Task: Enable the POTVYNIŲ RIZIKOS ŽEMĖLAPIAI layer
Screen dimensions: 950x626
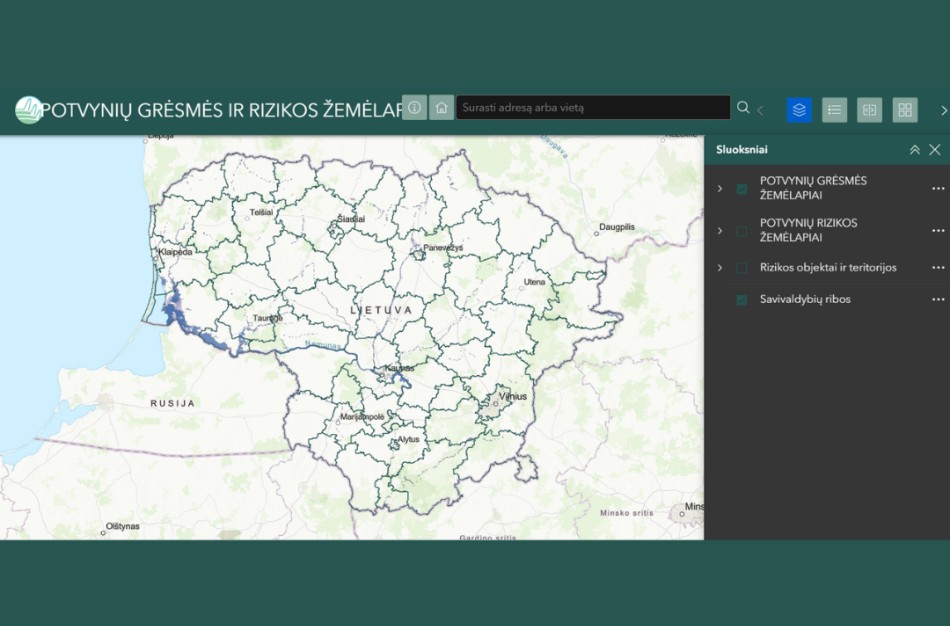Action: coord(740,230)
